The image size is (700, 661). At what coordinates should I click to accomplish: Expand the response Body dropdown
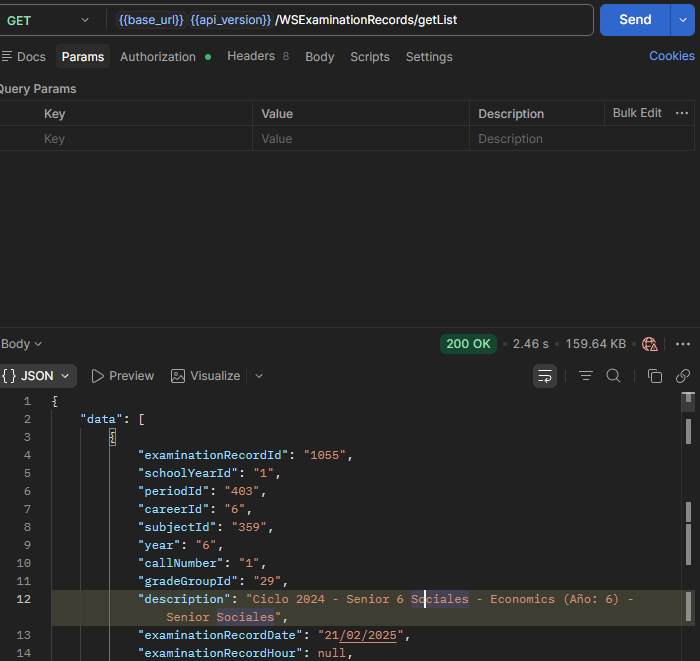(x=21, y=344)
